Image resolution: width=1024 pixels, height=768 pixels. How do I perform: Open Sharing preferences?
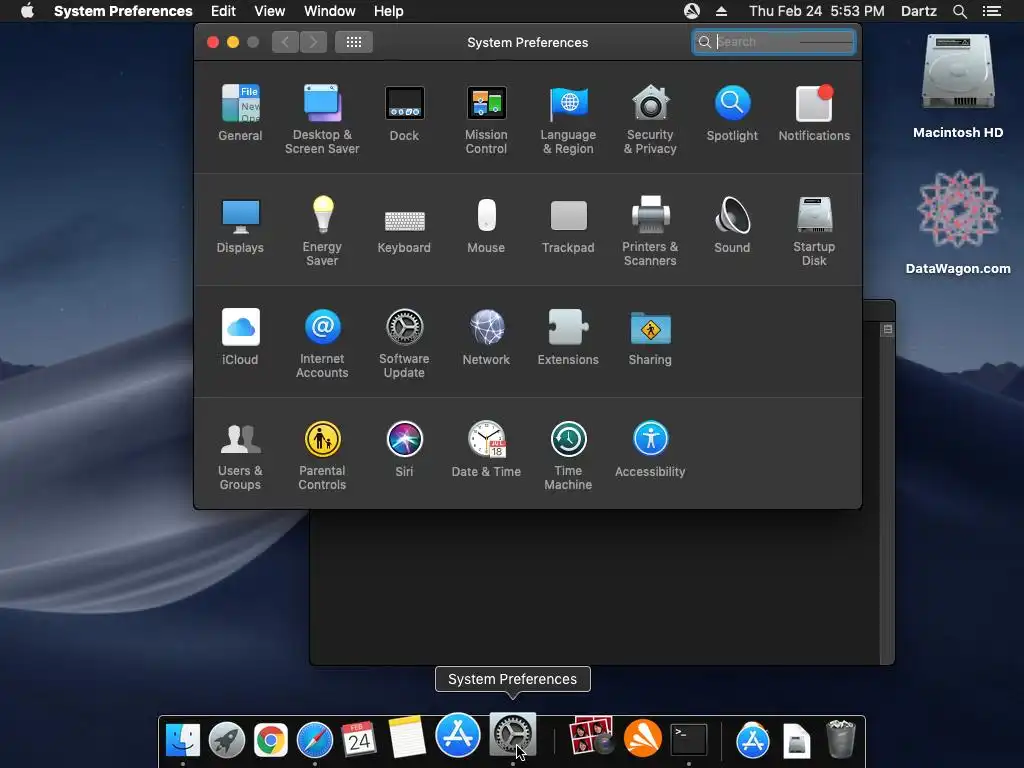coord(650,337)
